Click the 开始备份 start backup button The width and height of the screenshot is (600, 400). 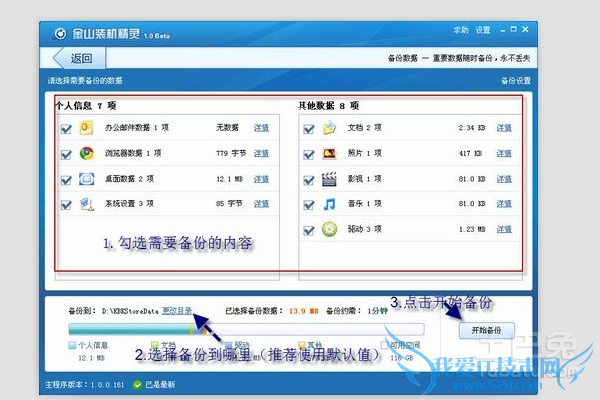click(486, 330)
